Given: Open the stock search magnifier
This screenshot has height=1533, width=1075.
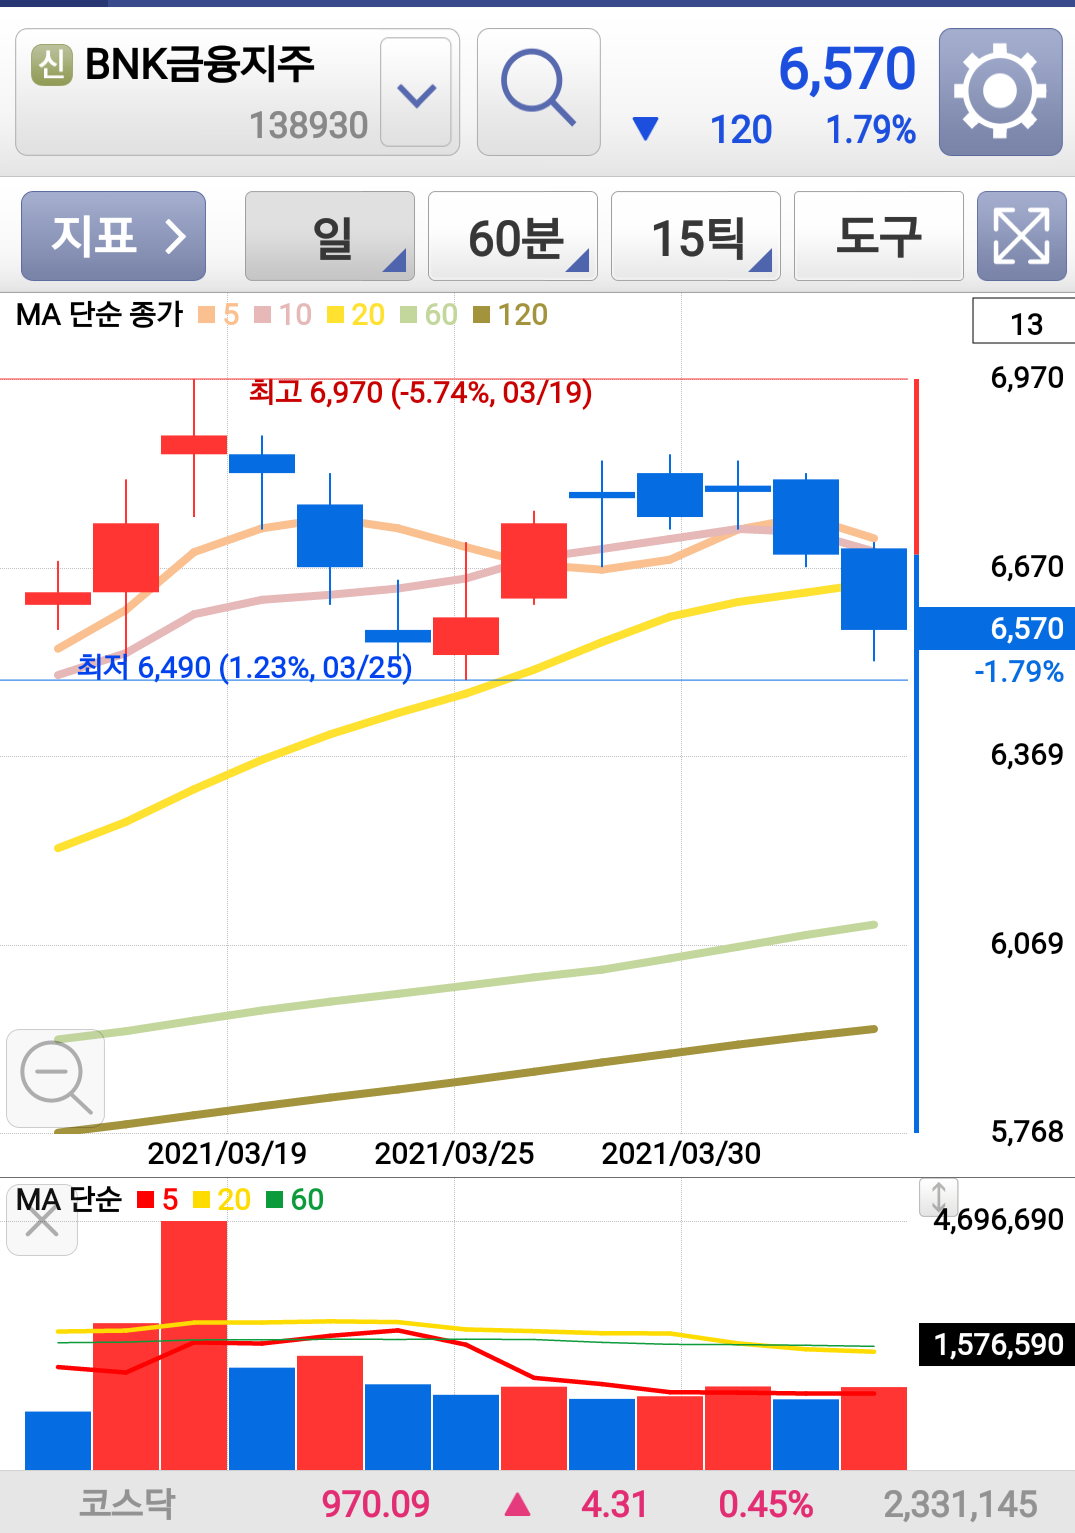Looking at the screenshot, I should pyautogui.click(x=538, y=92).
